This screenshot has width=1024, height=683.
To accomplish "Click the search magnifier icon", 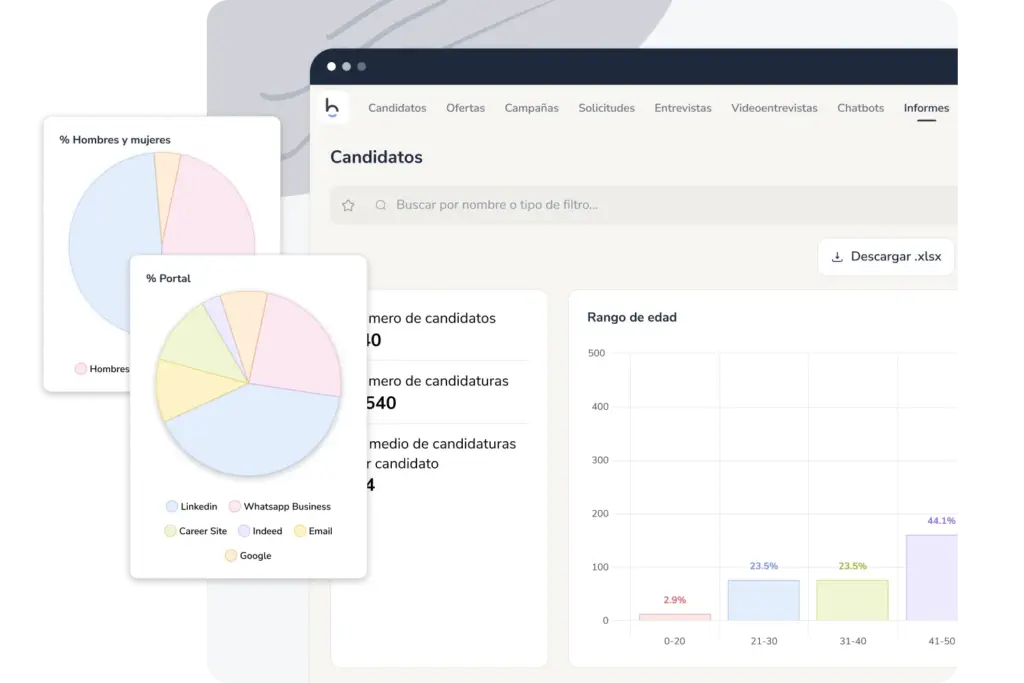I will pos(381,205).
